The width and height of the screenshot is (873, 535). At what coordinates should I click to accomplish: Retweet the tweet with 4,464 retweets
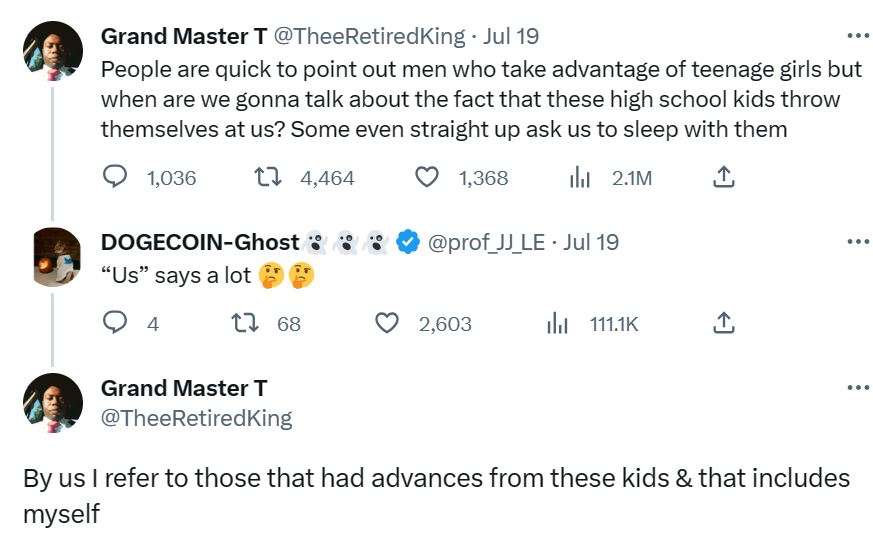(x=267, y=178)
